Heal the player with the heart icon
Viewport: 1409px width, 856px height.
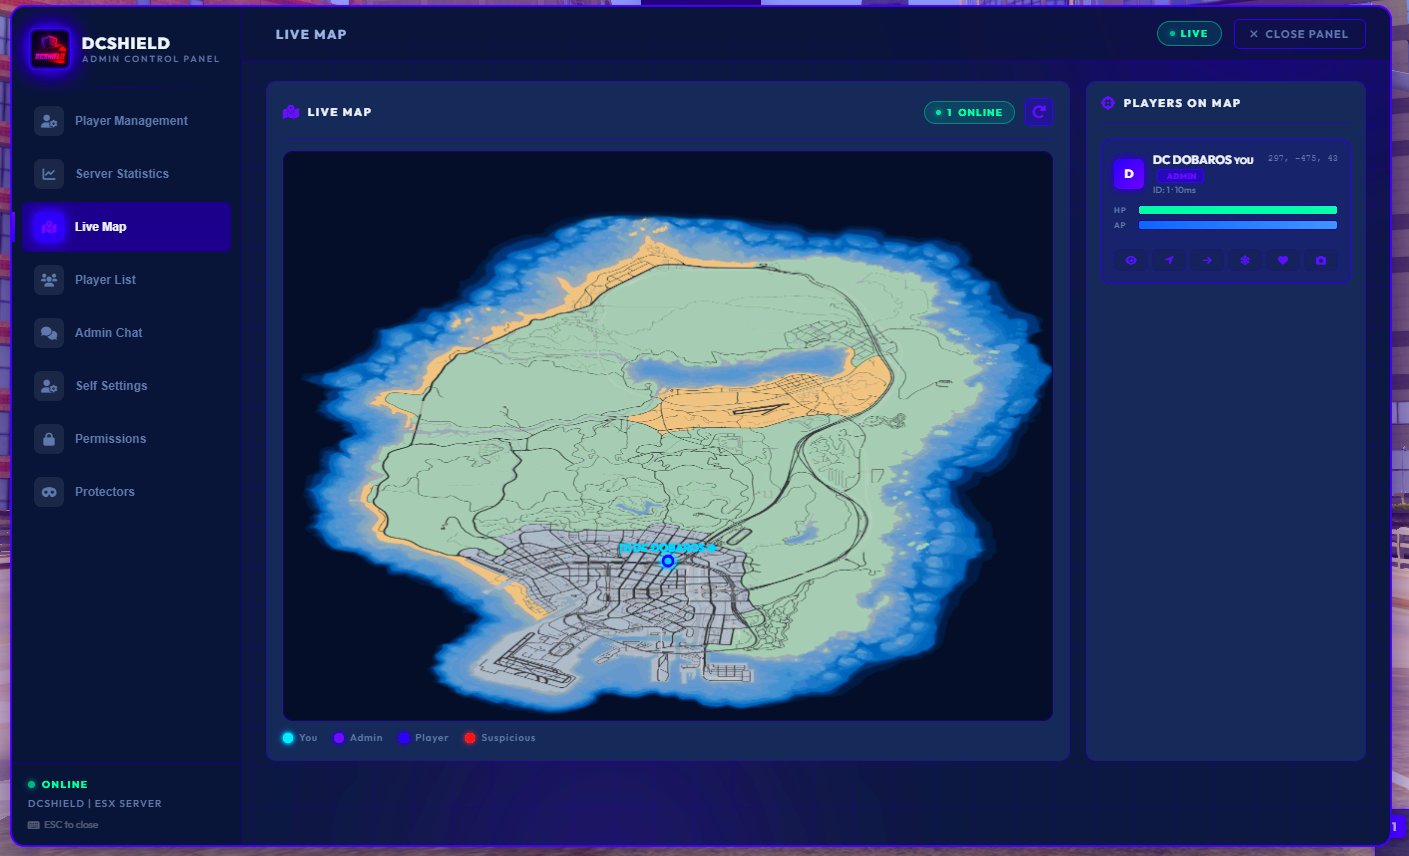pos(1283,260)
